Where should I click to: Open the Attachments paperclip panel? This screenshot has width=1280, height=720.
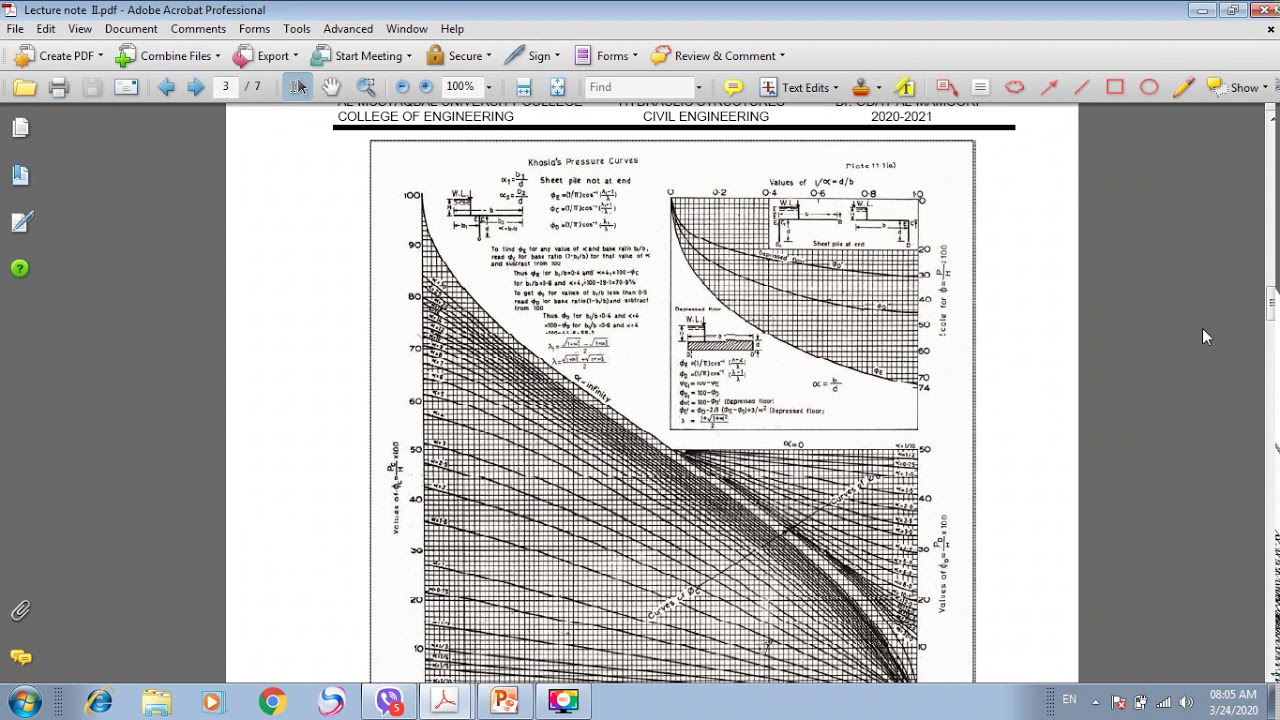pyautogui.click(x=20, y=610)
